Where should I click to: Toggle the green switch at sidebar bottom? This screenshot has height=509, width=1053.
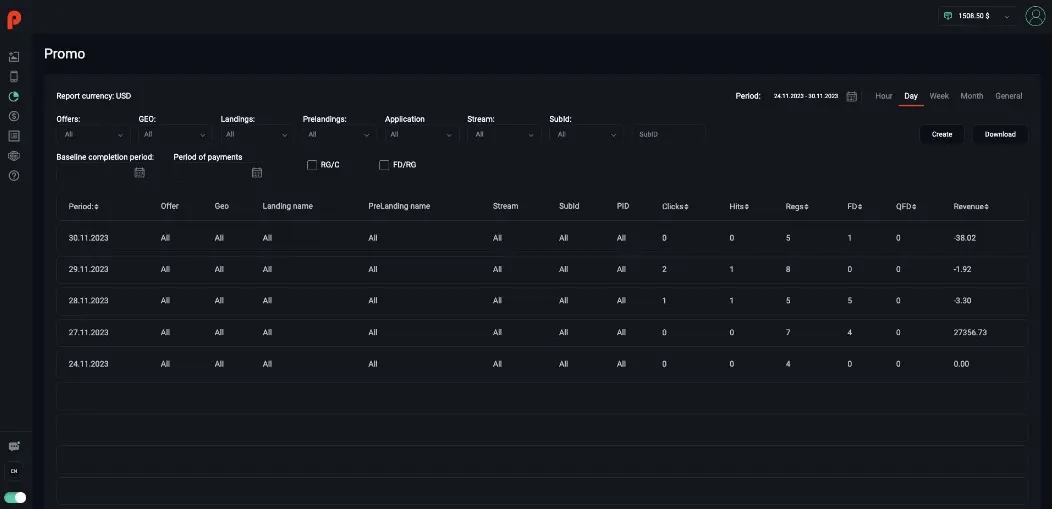[15, 497]
